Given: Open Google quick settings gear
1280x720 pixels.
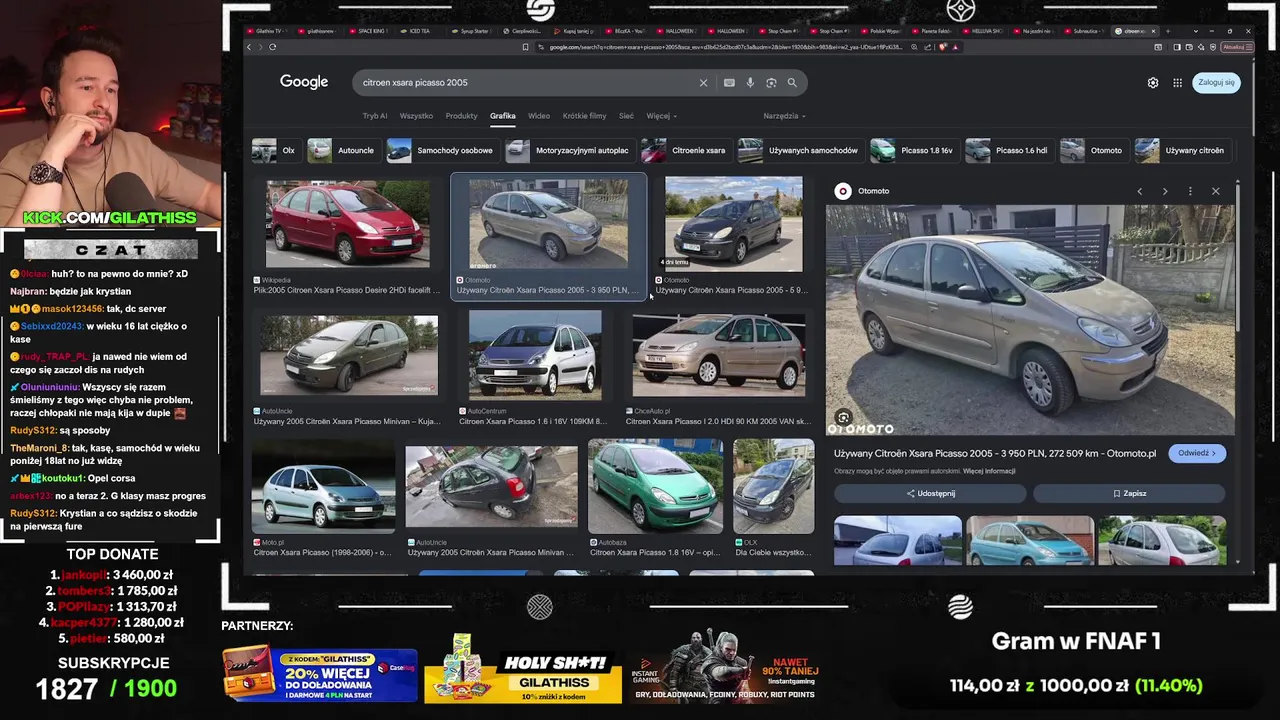Looking at the screenshot, I should click(1153, 83).
